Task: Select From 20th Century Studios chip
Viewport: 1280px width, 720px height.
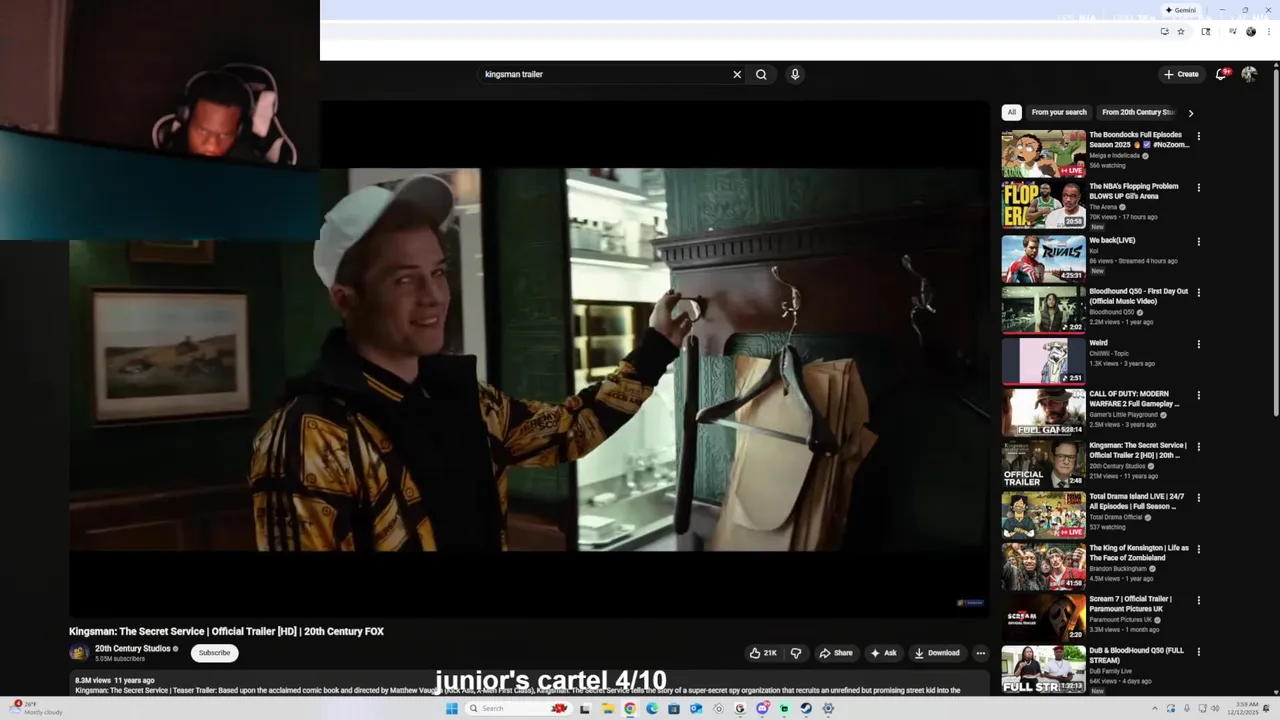Action: [x=1137, y=112]
